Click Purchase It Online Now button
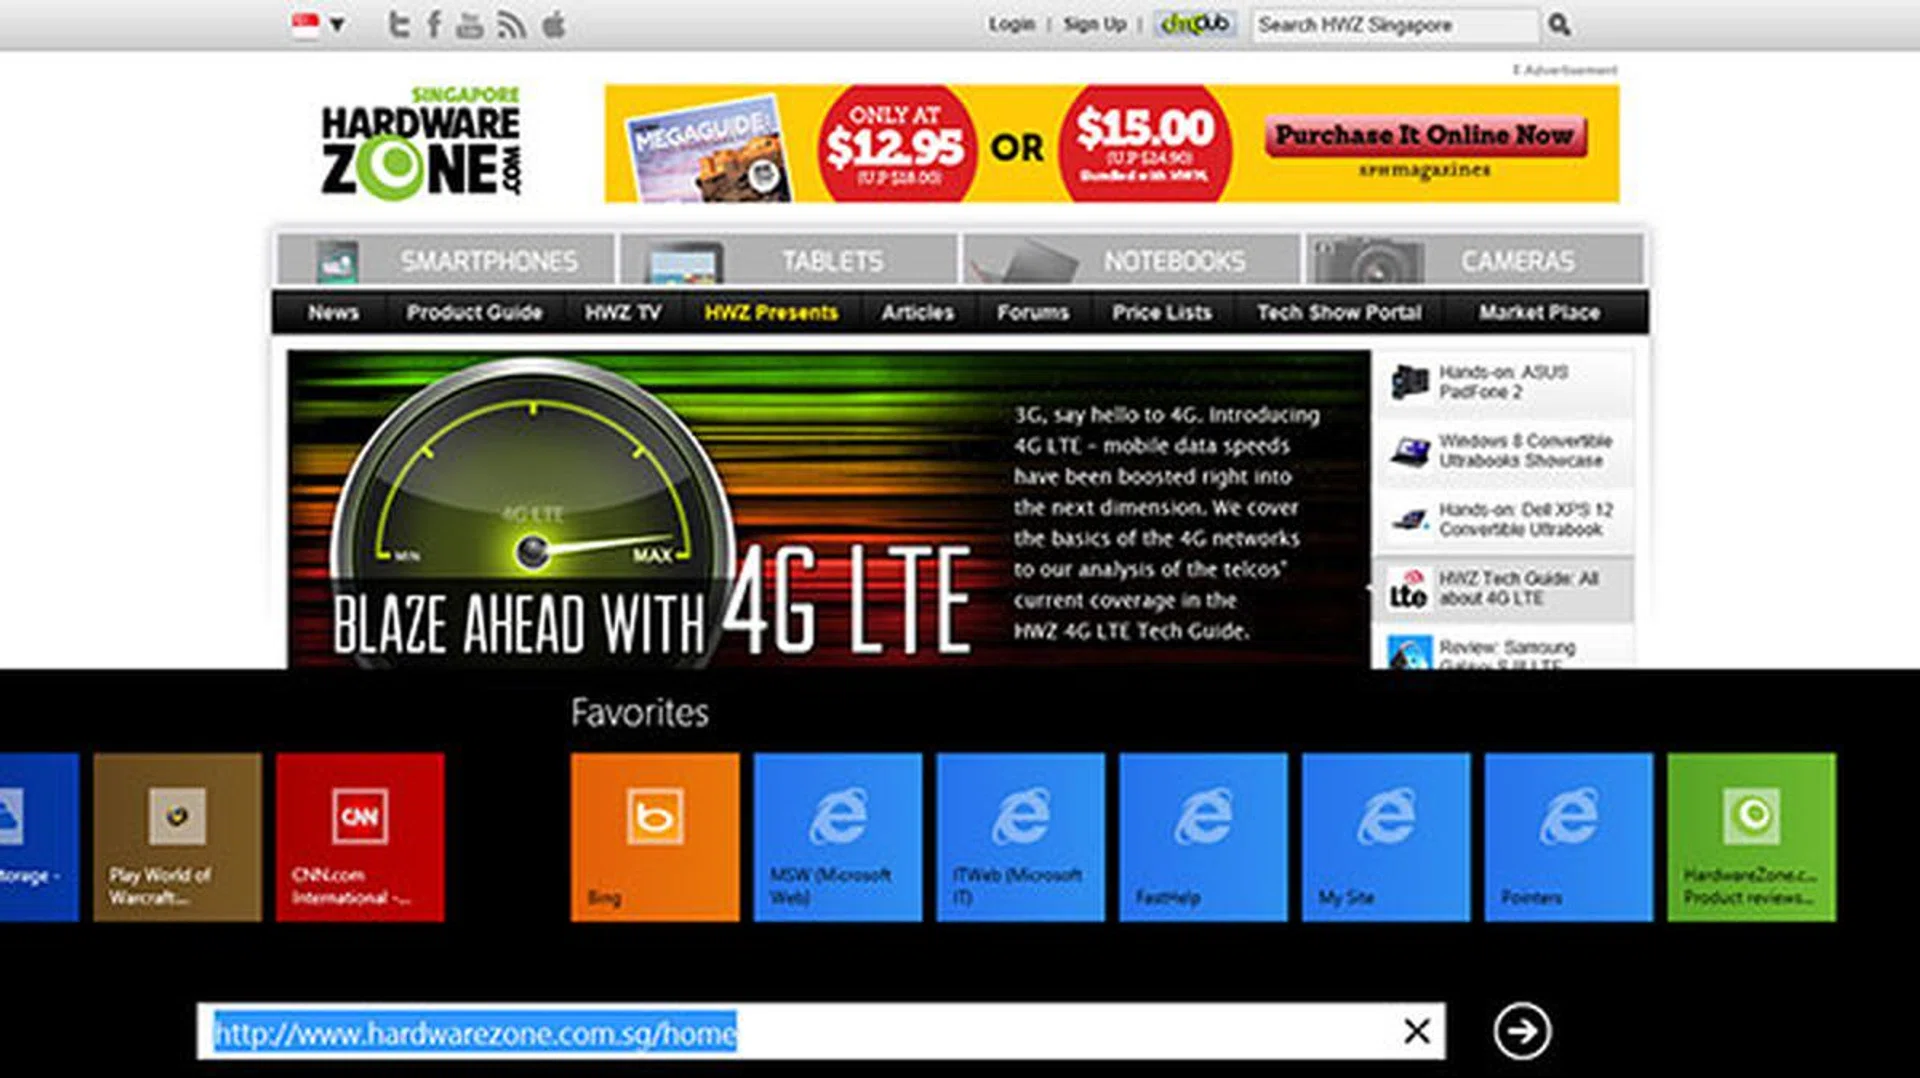This screenshot has height=1078, width=1920. point(1424,136)
